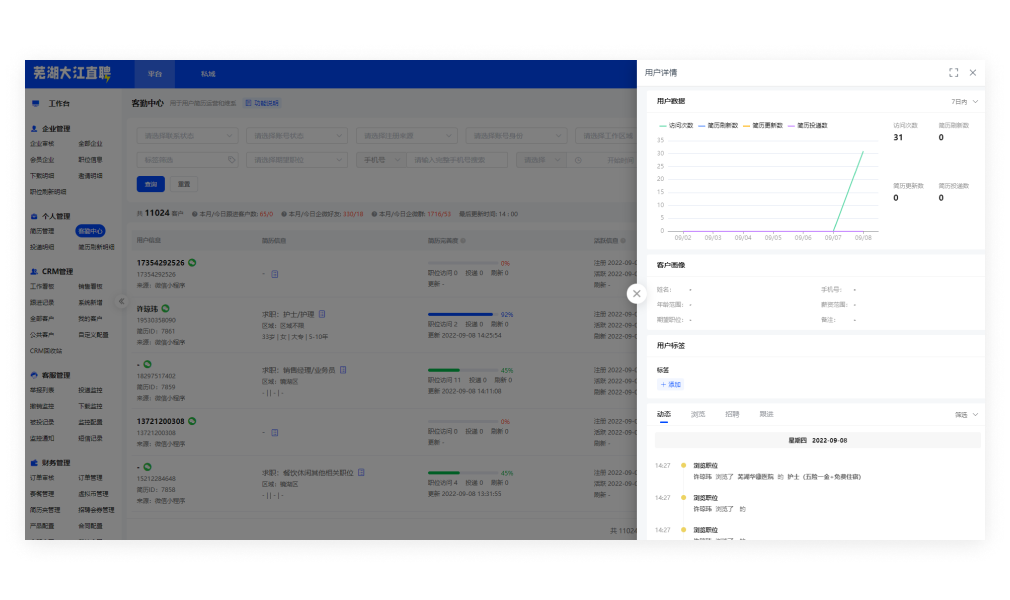Open the 7日内 time range dropdown
Screen dimensions: 1010x600
pyautogui.click(x=964, y=101)
